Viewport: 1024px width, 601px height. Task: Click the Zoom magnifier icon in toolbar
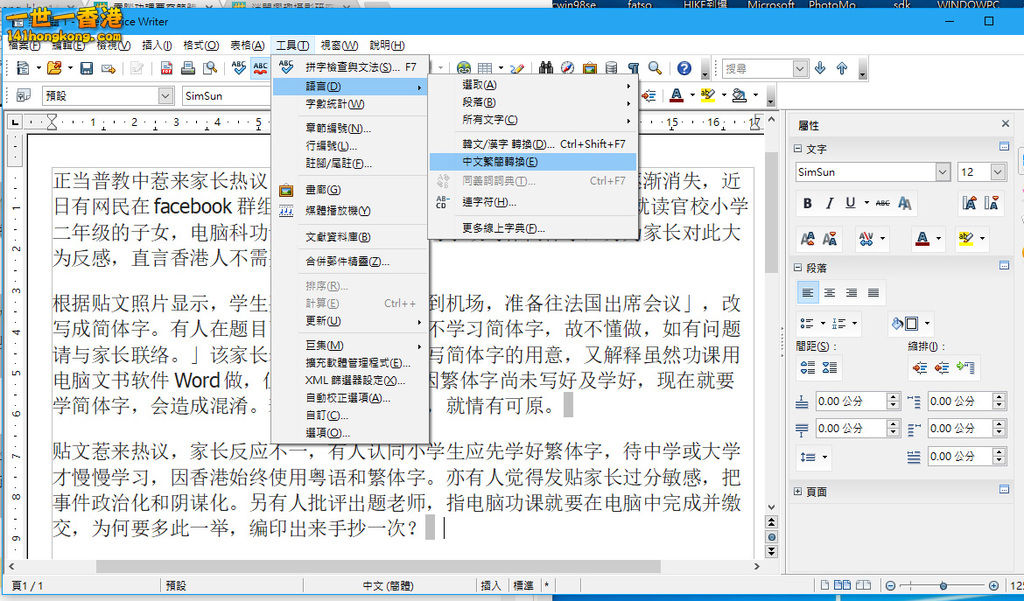click(x=655, y=68)
